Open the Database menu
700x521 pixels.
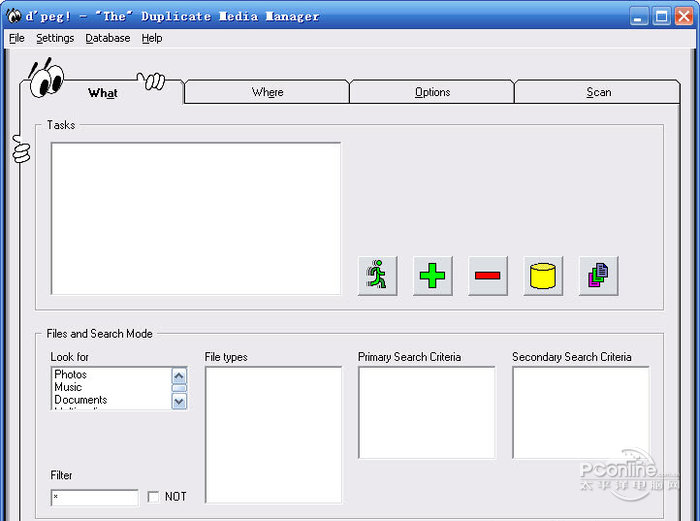point(108,38)
